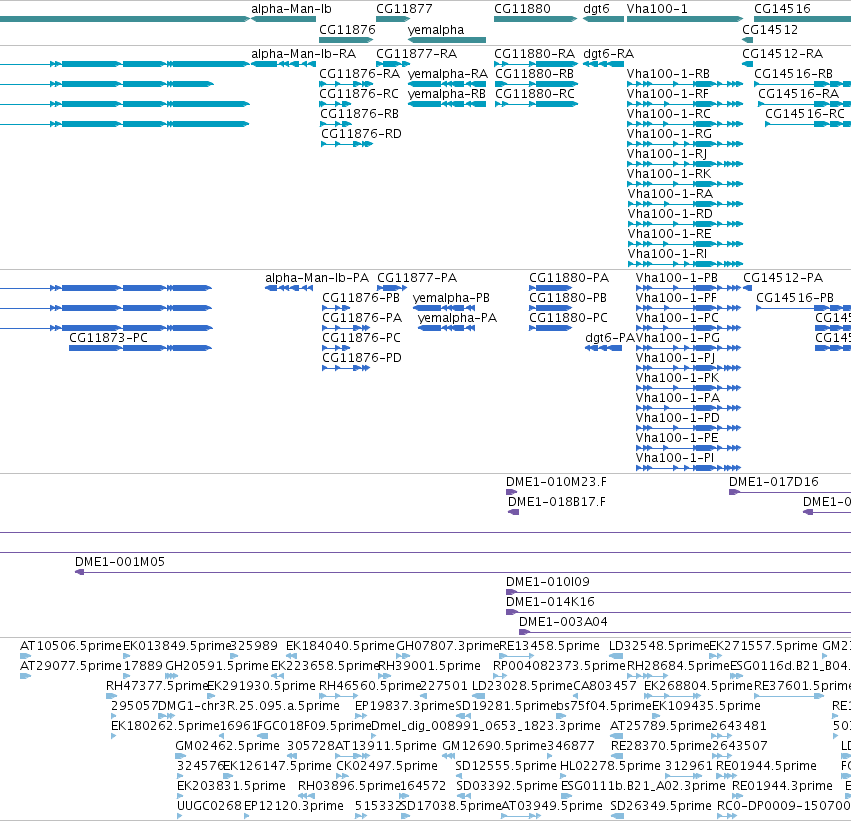Click CDS yemalpha-PA
This screenshot has height=821, width=851.
click(457, 319)
